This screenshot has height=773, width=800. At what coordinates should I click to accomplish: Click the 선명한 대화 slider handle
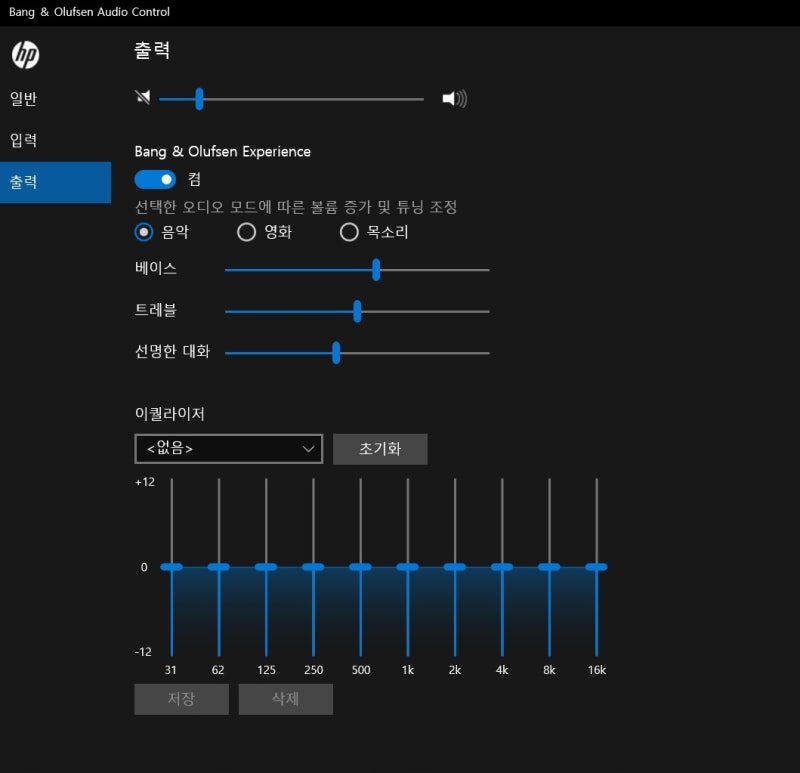(x=336, y=353)
